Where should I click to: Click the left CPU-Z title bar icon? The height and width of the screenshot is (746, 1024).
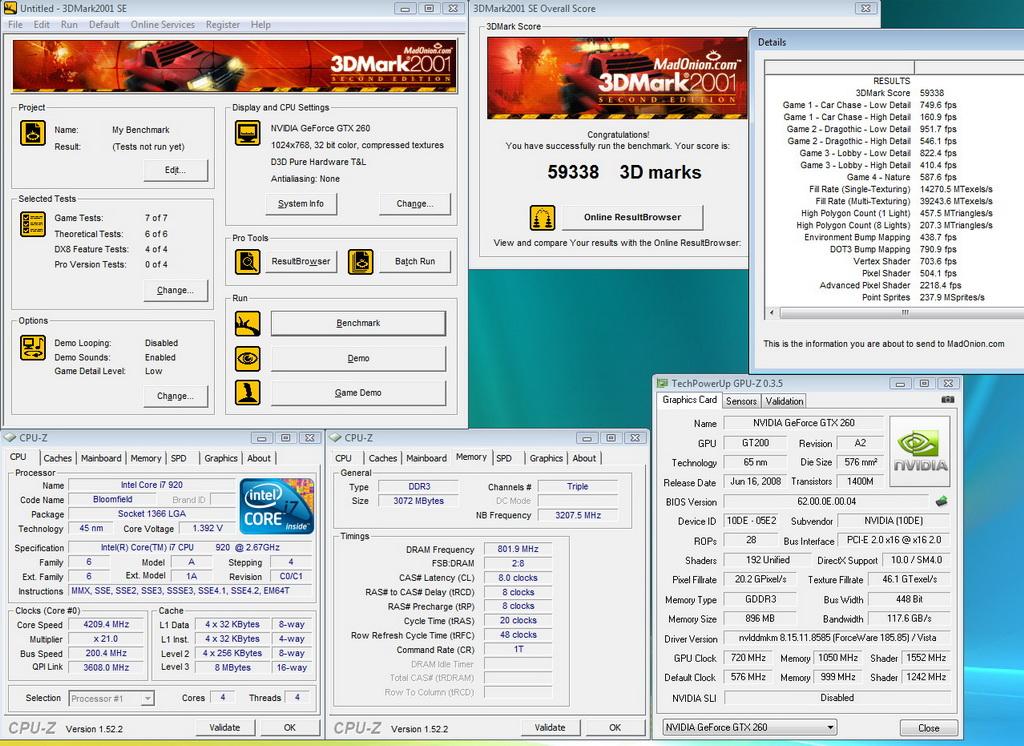pyautogui.click(x=10, y=438)
